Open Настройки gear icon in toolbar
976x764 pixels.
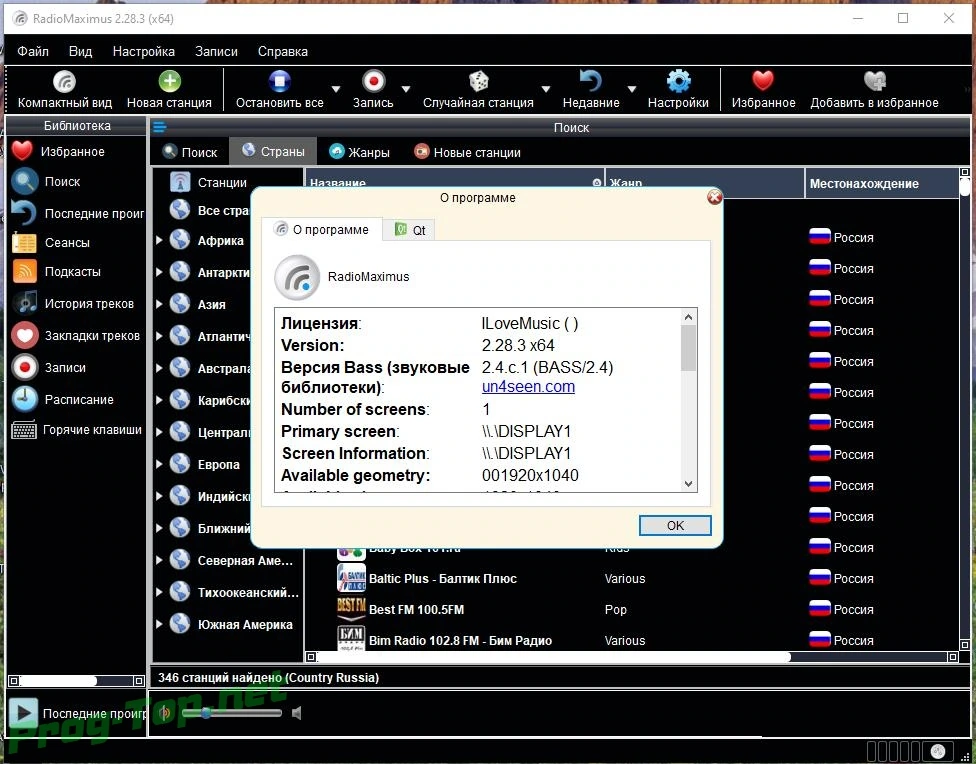678,90
